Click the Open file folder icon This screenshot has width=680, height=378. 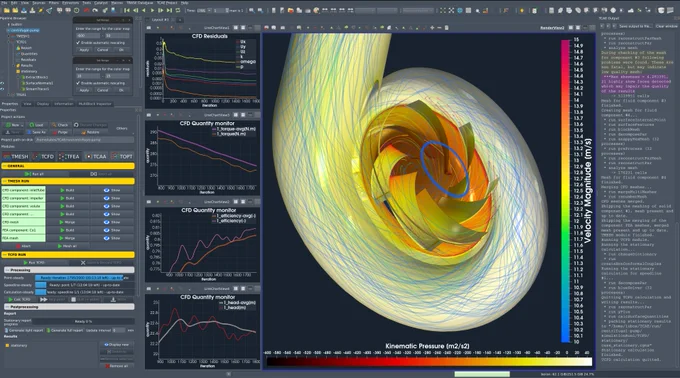[6, 10]
